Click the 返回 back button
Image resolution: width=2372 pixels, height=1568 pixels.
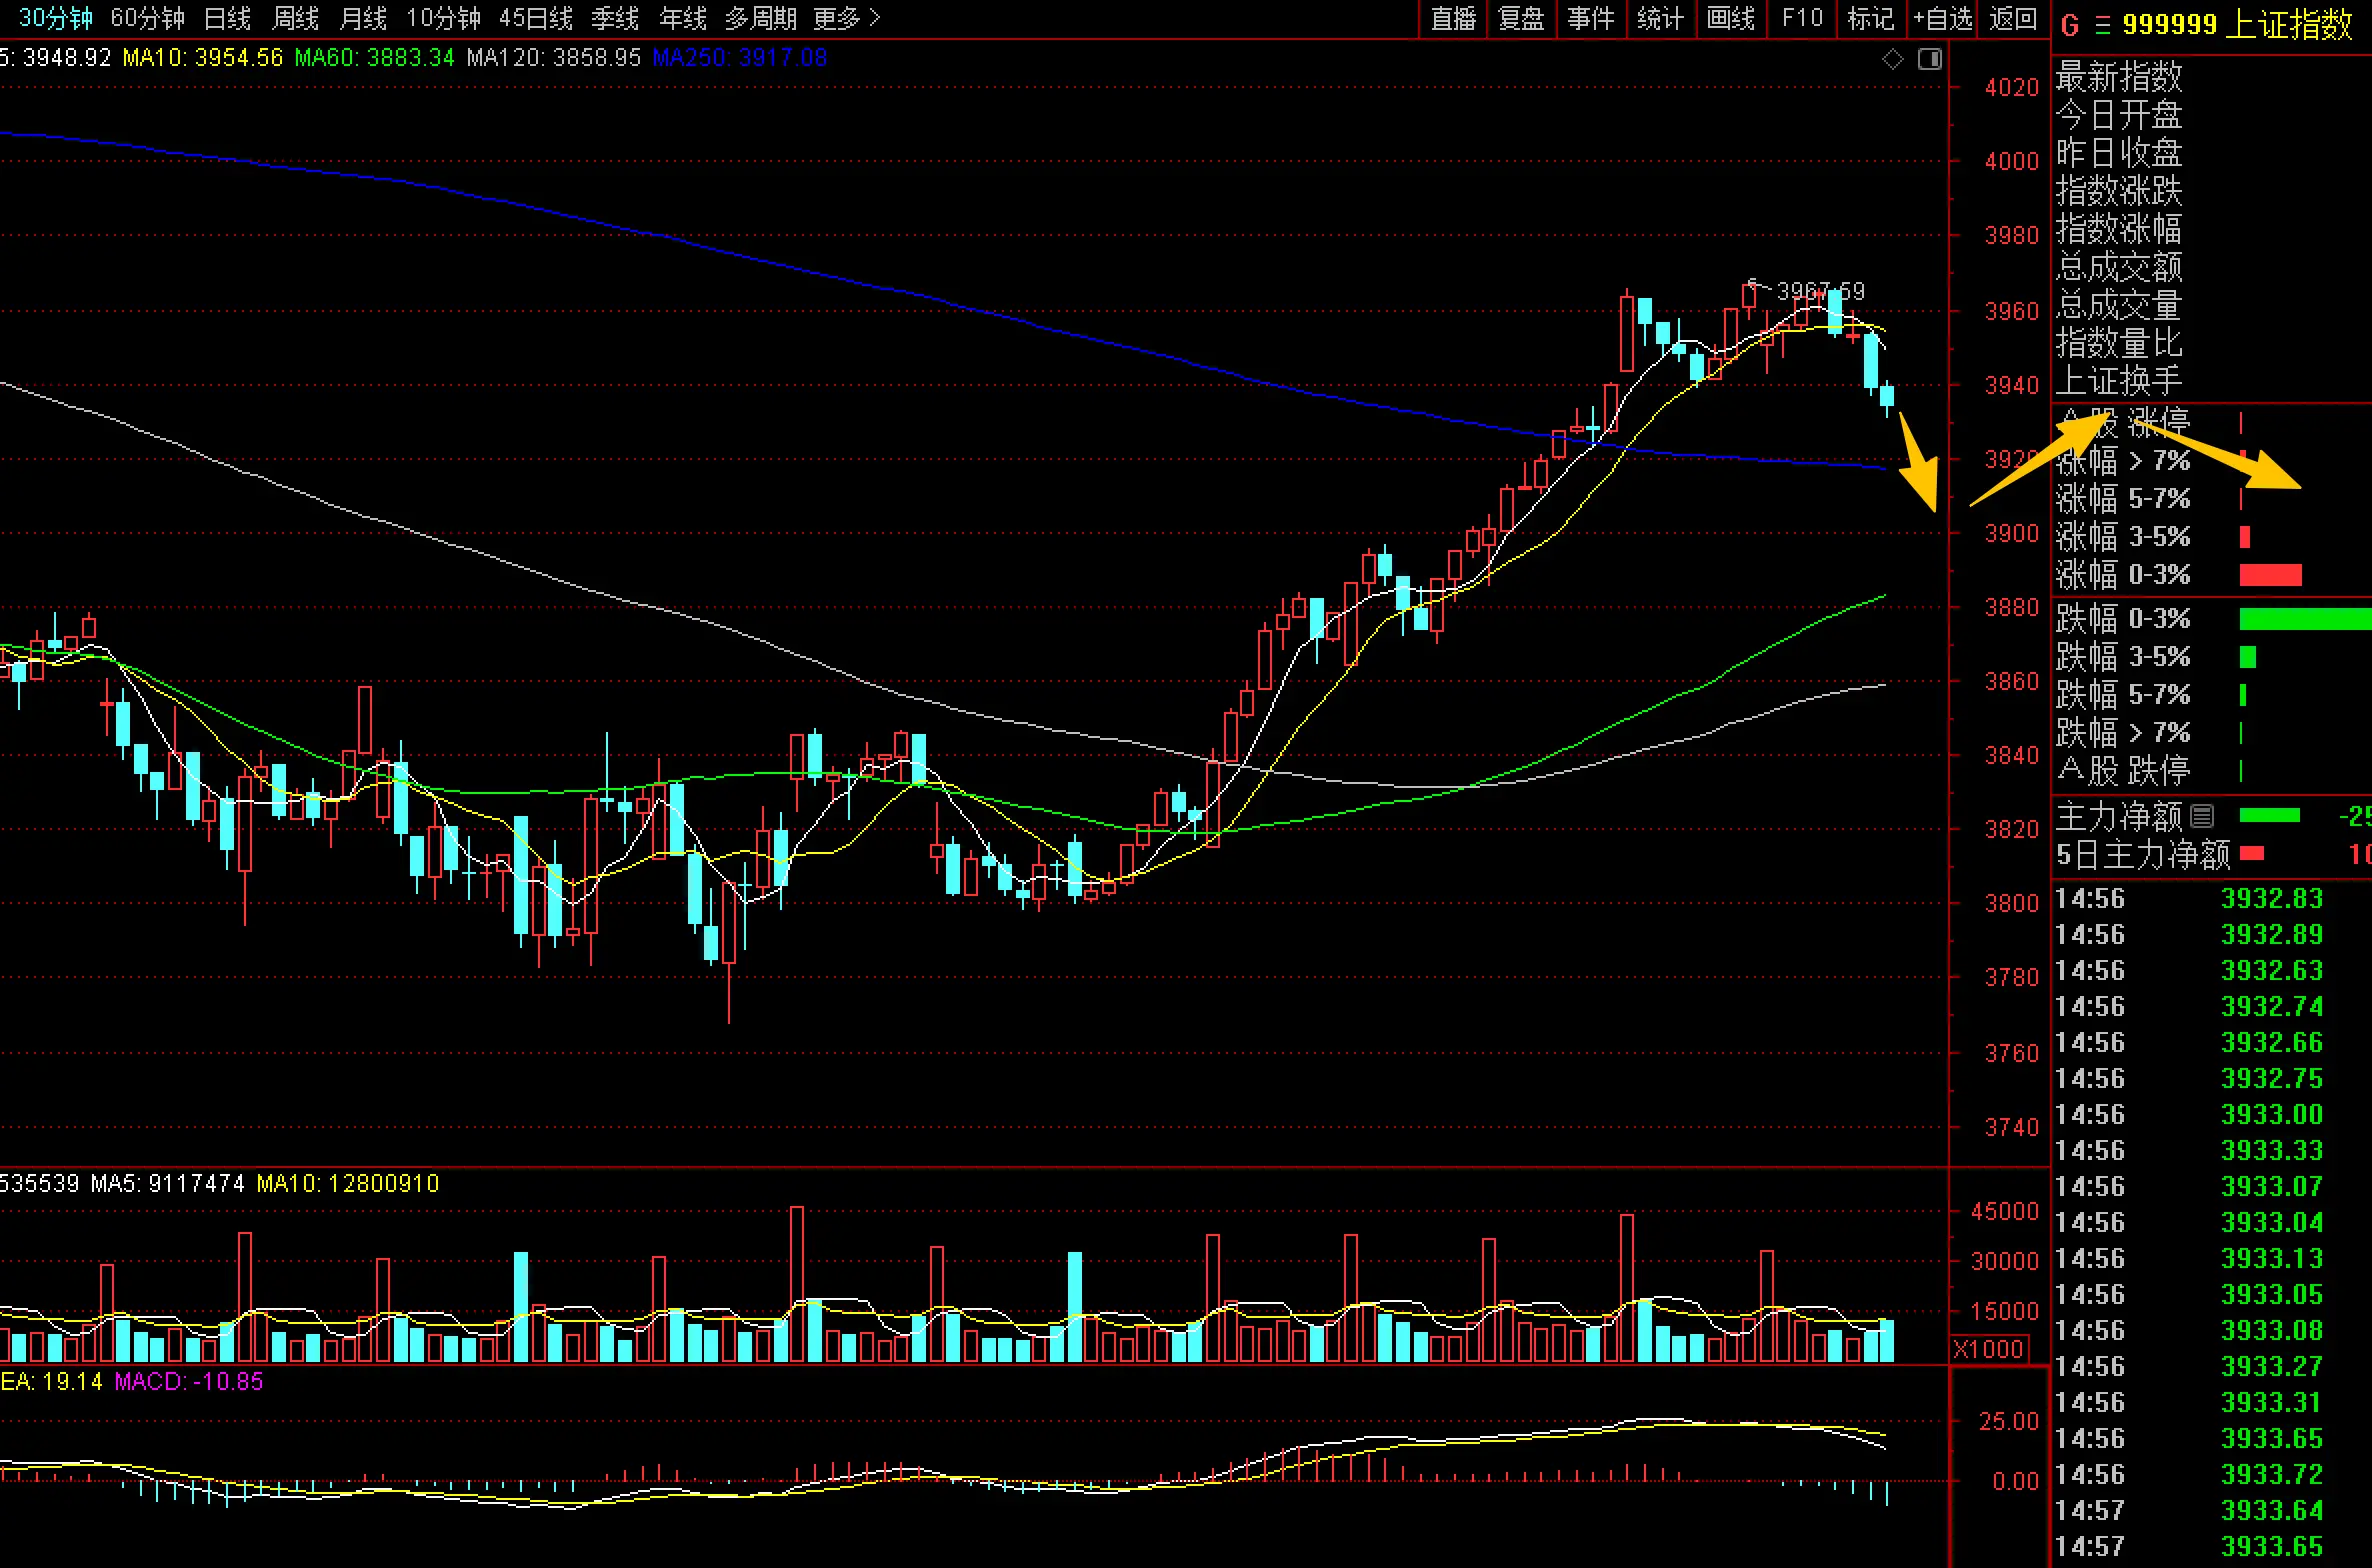2013,19
